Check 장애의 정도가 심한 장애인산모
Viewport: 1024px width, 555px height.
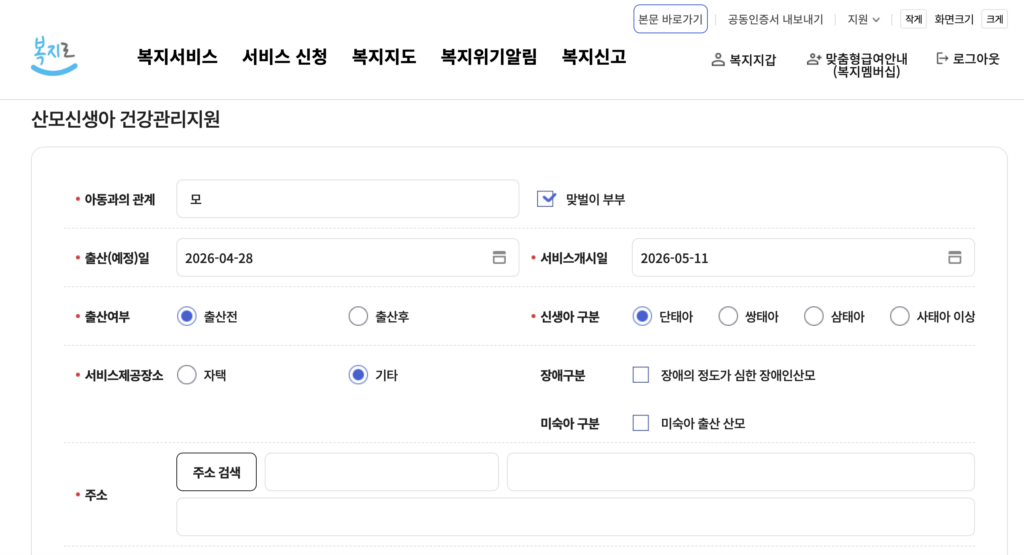click(x=641, y=375)
